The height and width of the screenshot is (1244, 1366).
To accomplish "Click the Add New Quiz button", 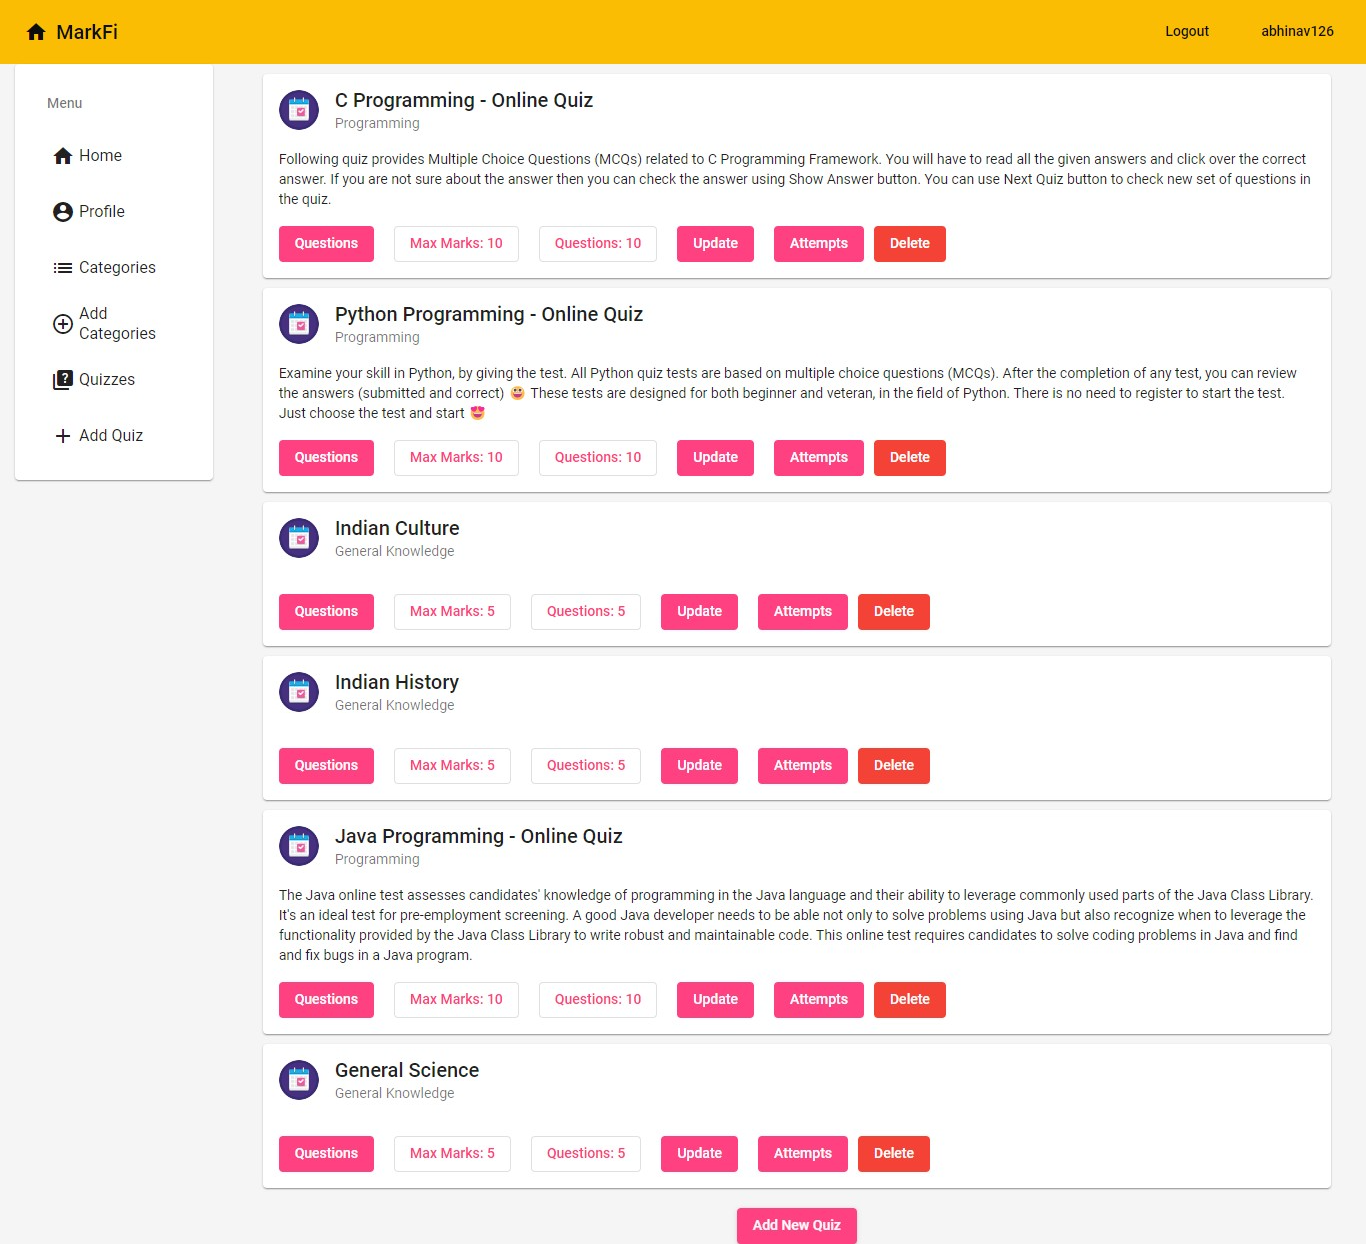I will [797, 1226].
